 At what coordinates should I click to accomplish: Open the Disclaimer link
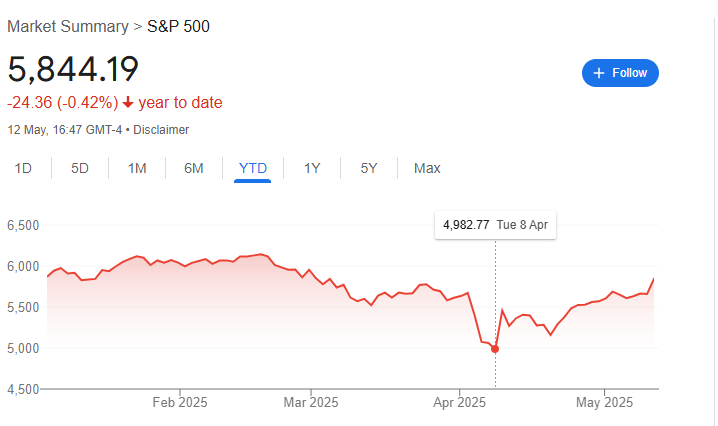point(161,130)
